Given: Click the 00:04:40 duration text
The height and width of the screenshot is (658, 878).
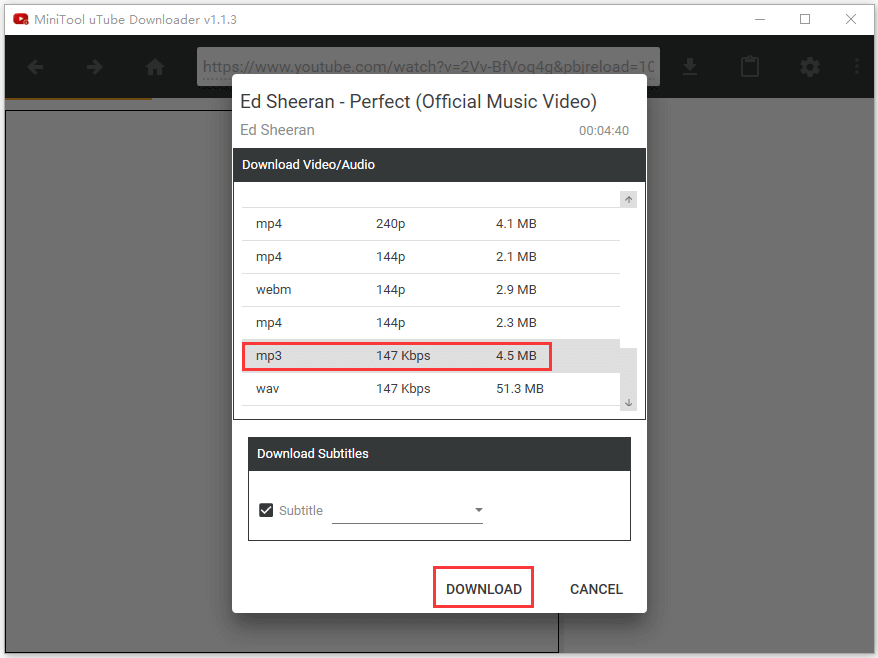Looking at the screenshot, I should pyautogui.click(x=604, y=130).
